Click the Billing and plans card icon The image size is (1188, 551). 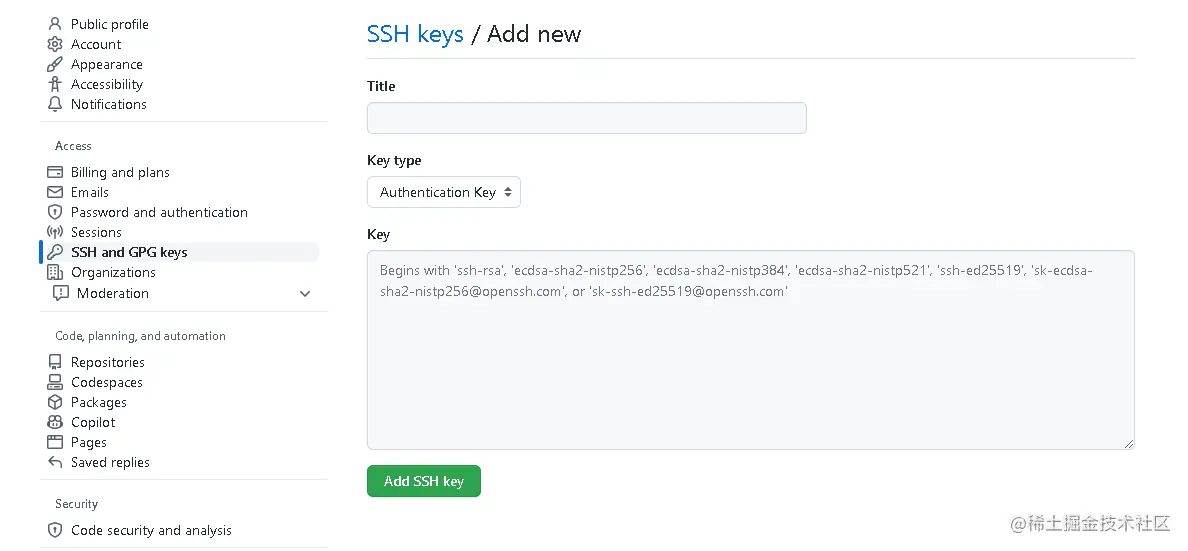tap(55, 172)
